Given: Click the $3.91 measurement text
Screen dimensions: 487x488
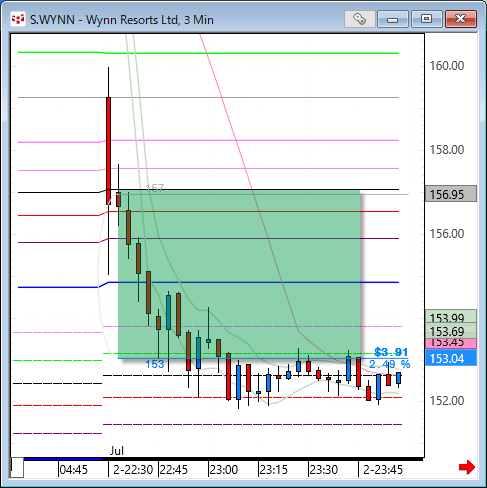Looking at the screenshot, I should (391, 352).
